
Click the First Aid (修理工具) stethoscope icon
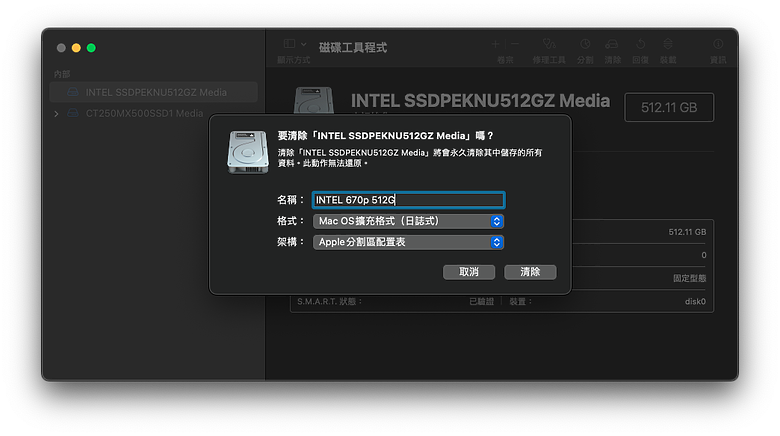[x=549, y=44]
